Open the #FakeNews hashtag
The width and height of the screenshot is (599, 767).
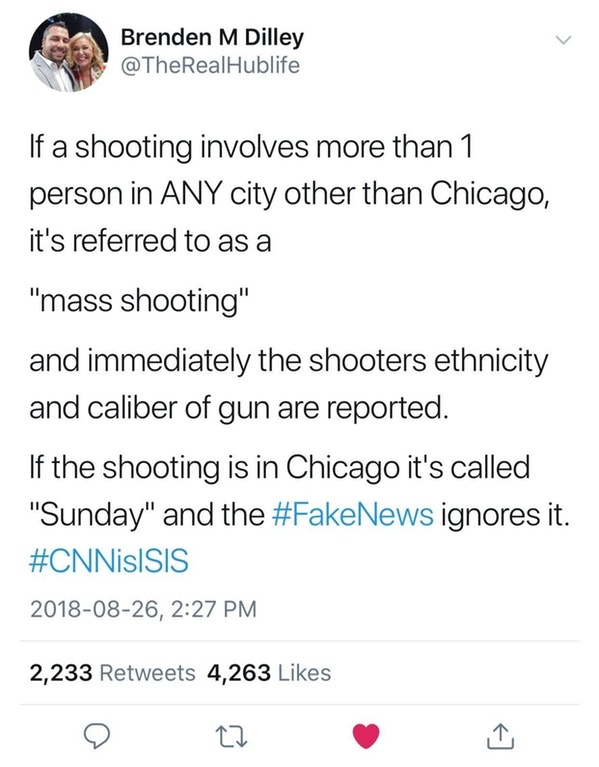[x=352, y=515]
